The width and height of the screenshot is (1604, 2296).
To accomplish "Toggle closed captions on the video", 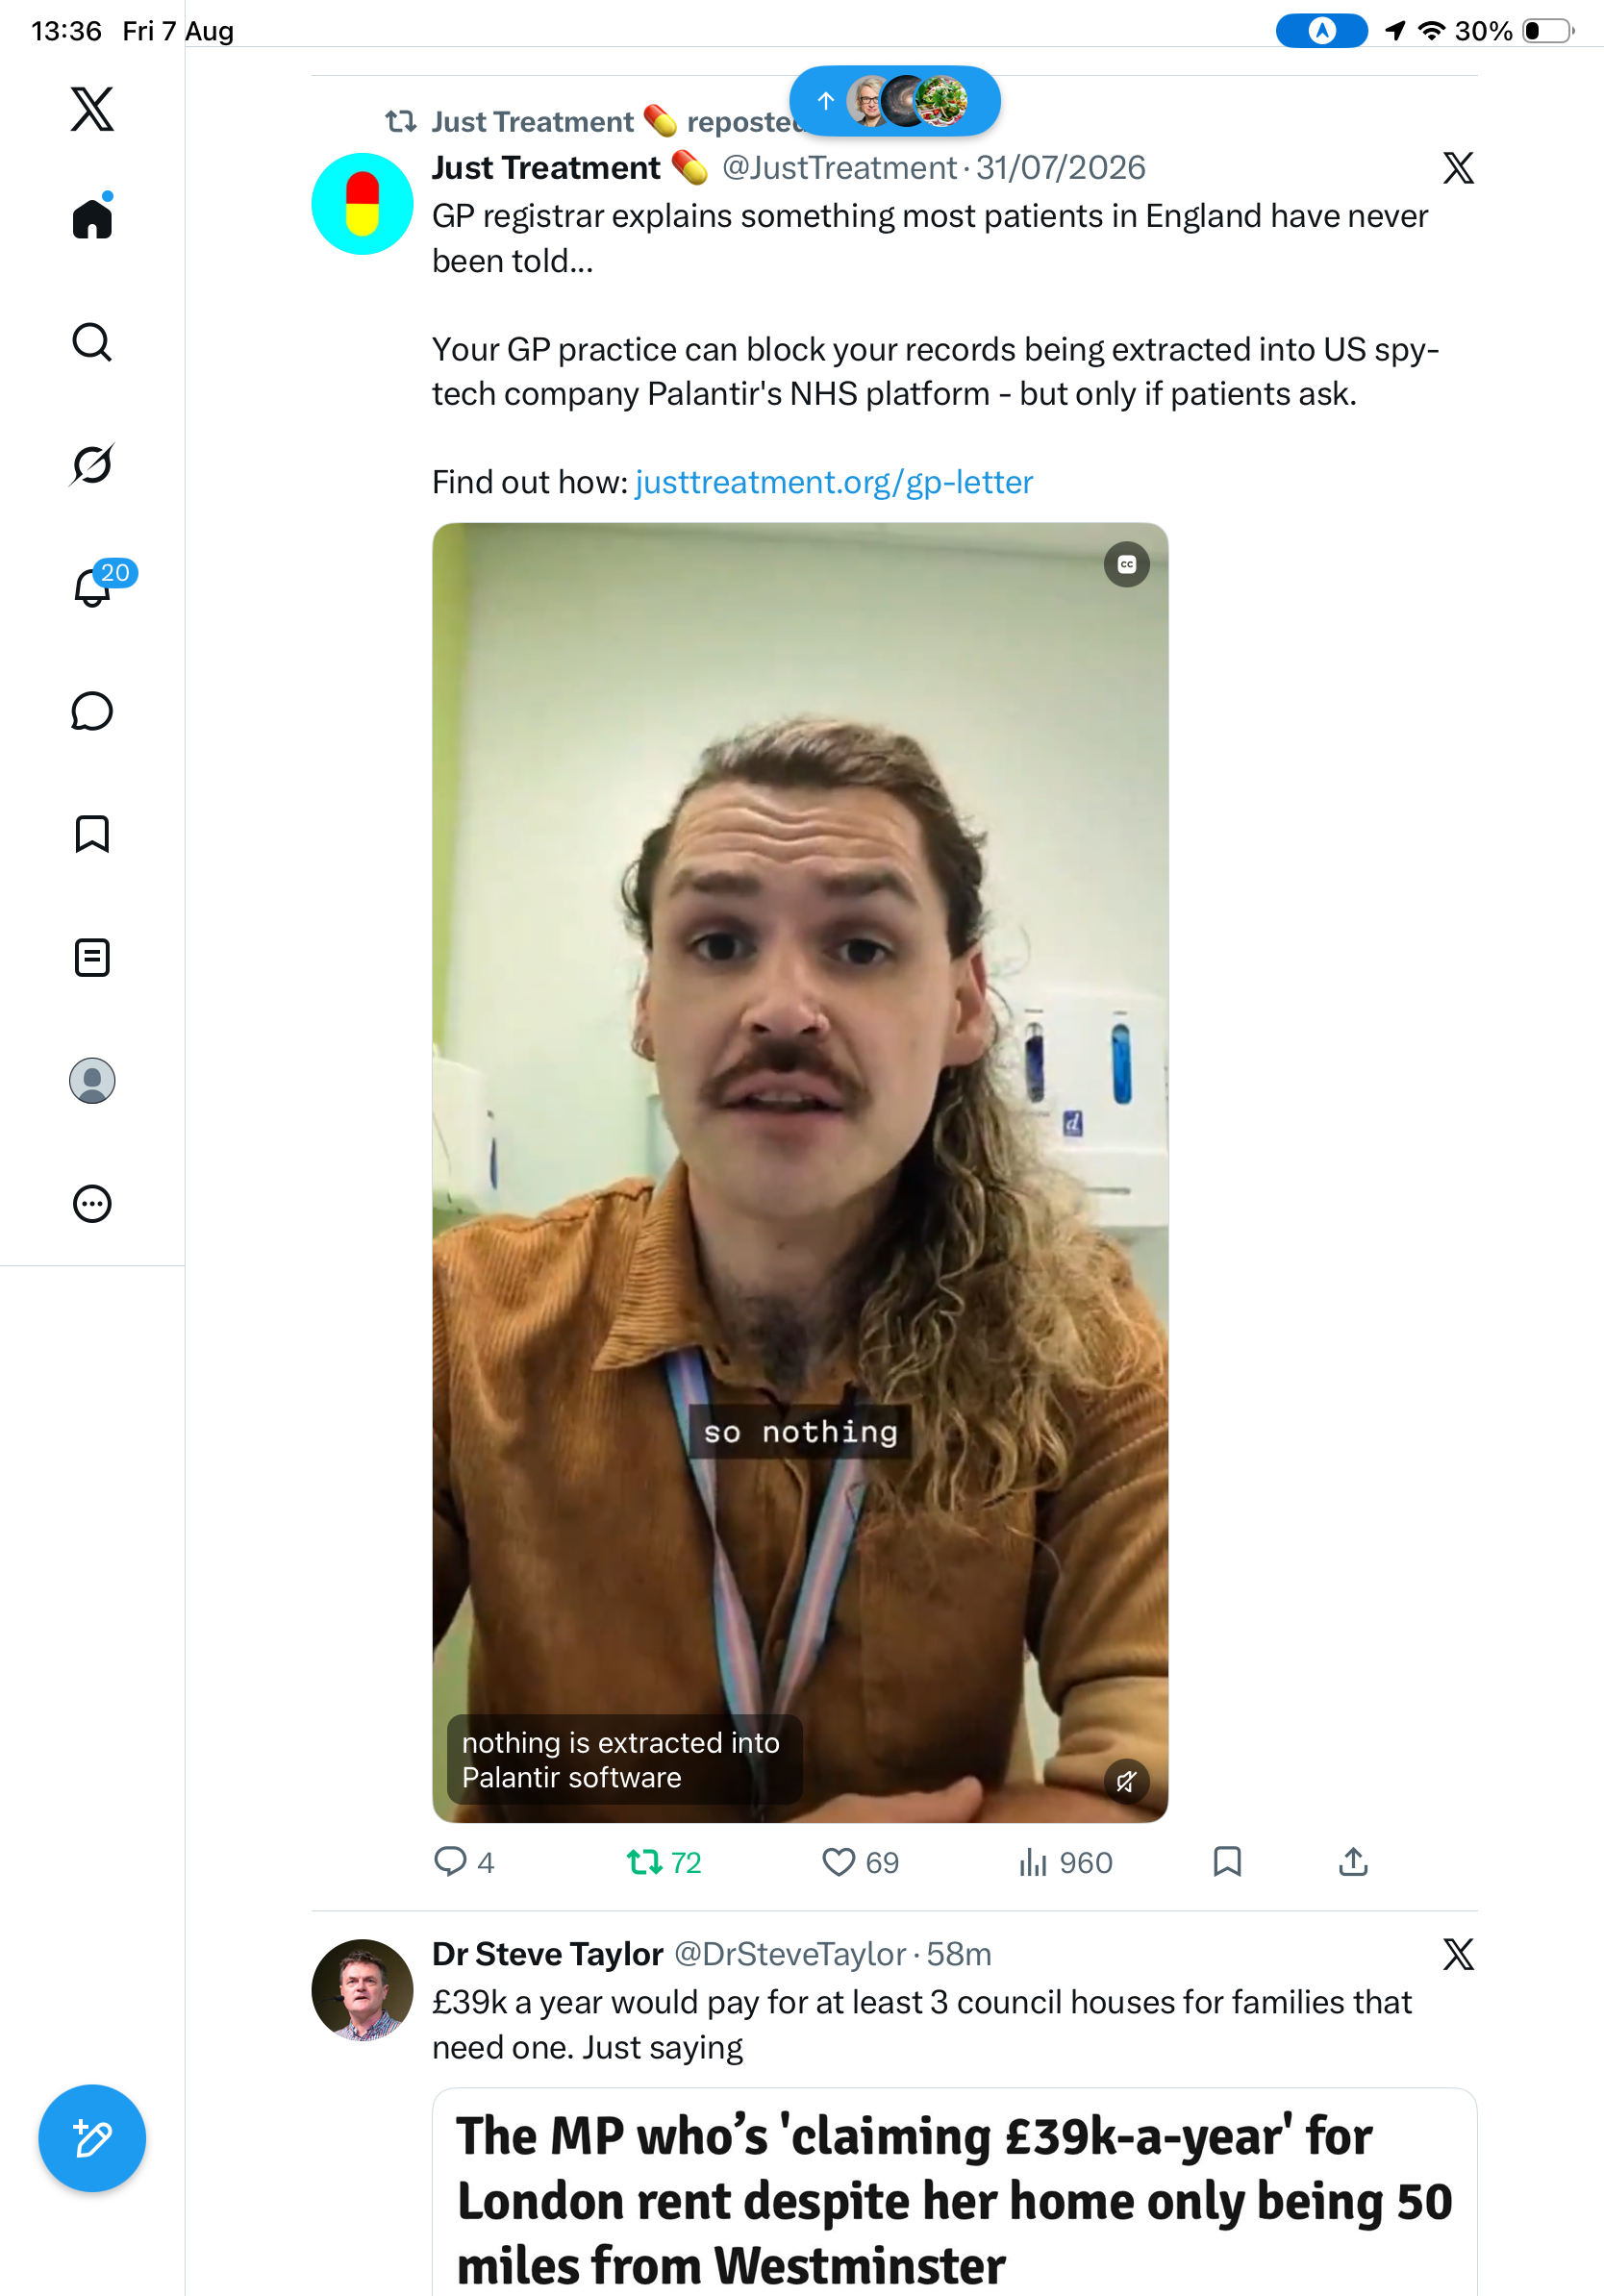I will point(1126,565).
